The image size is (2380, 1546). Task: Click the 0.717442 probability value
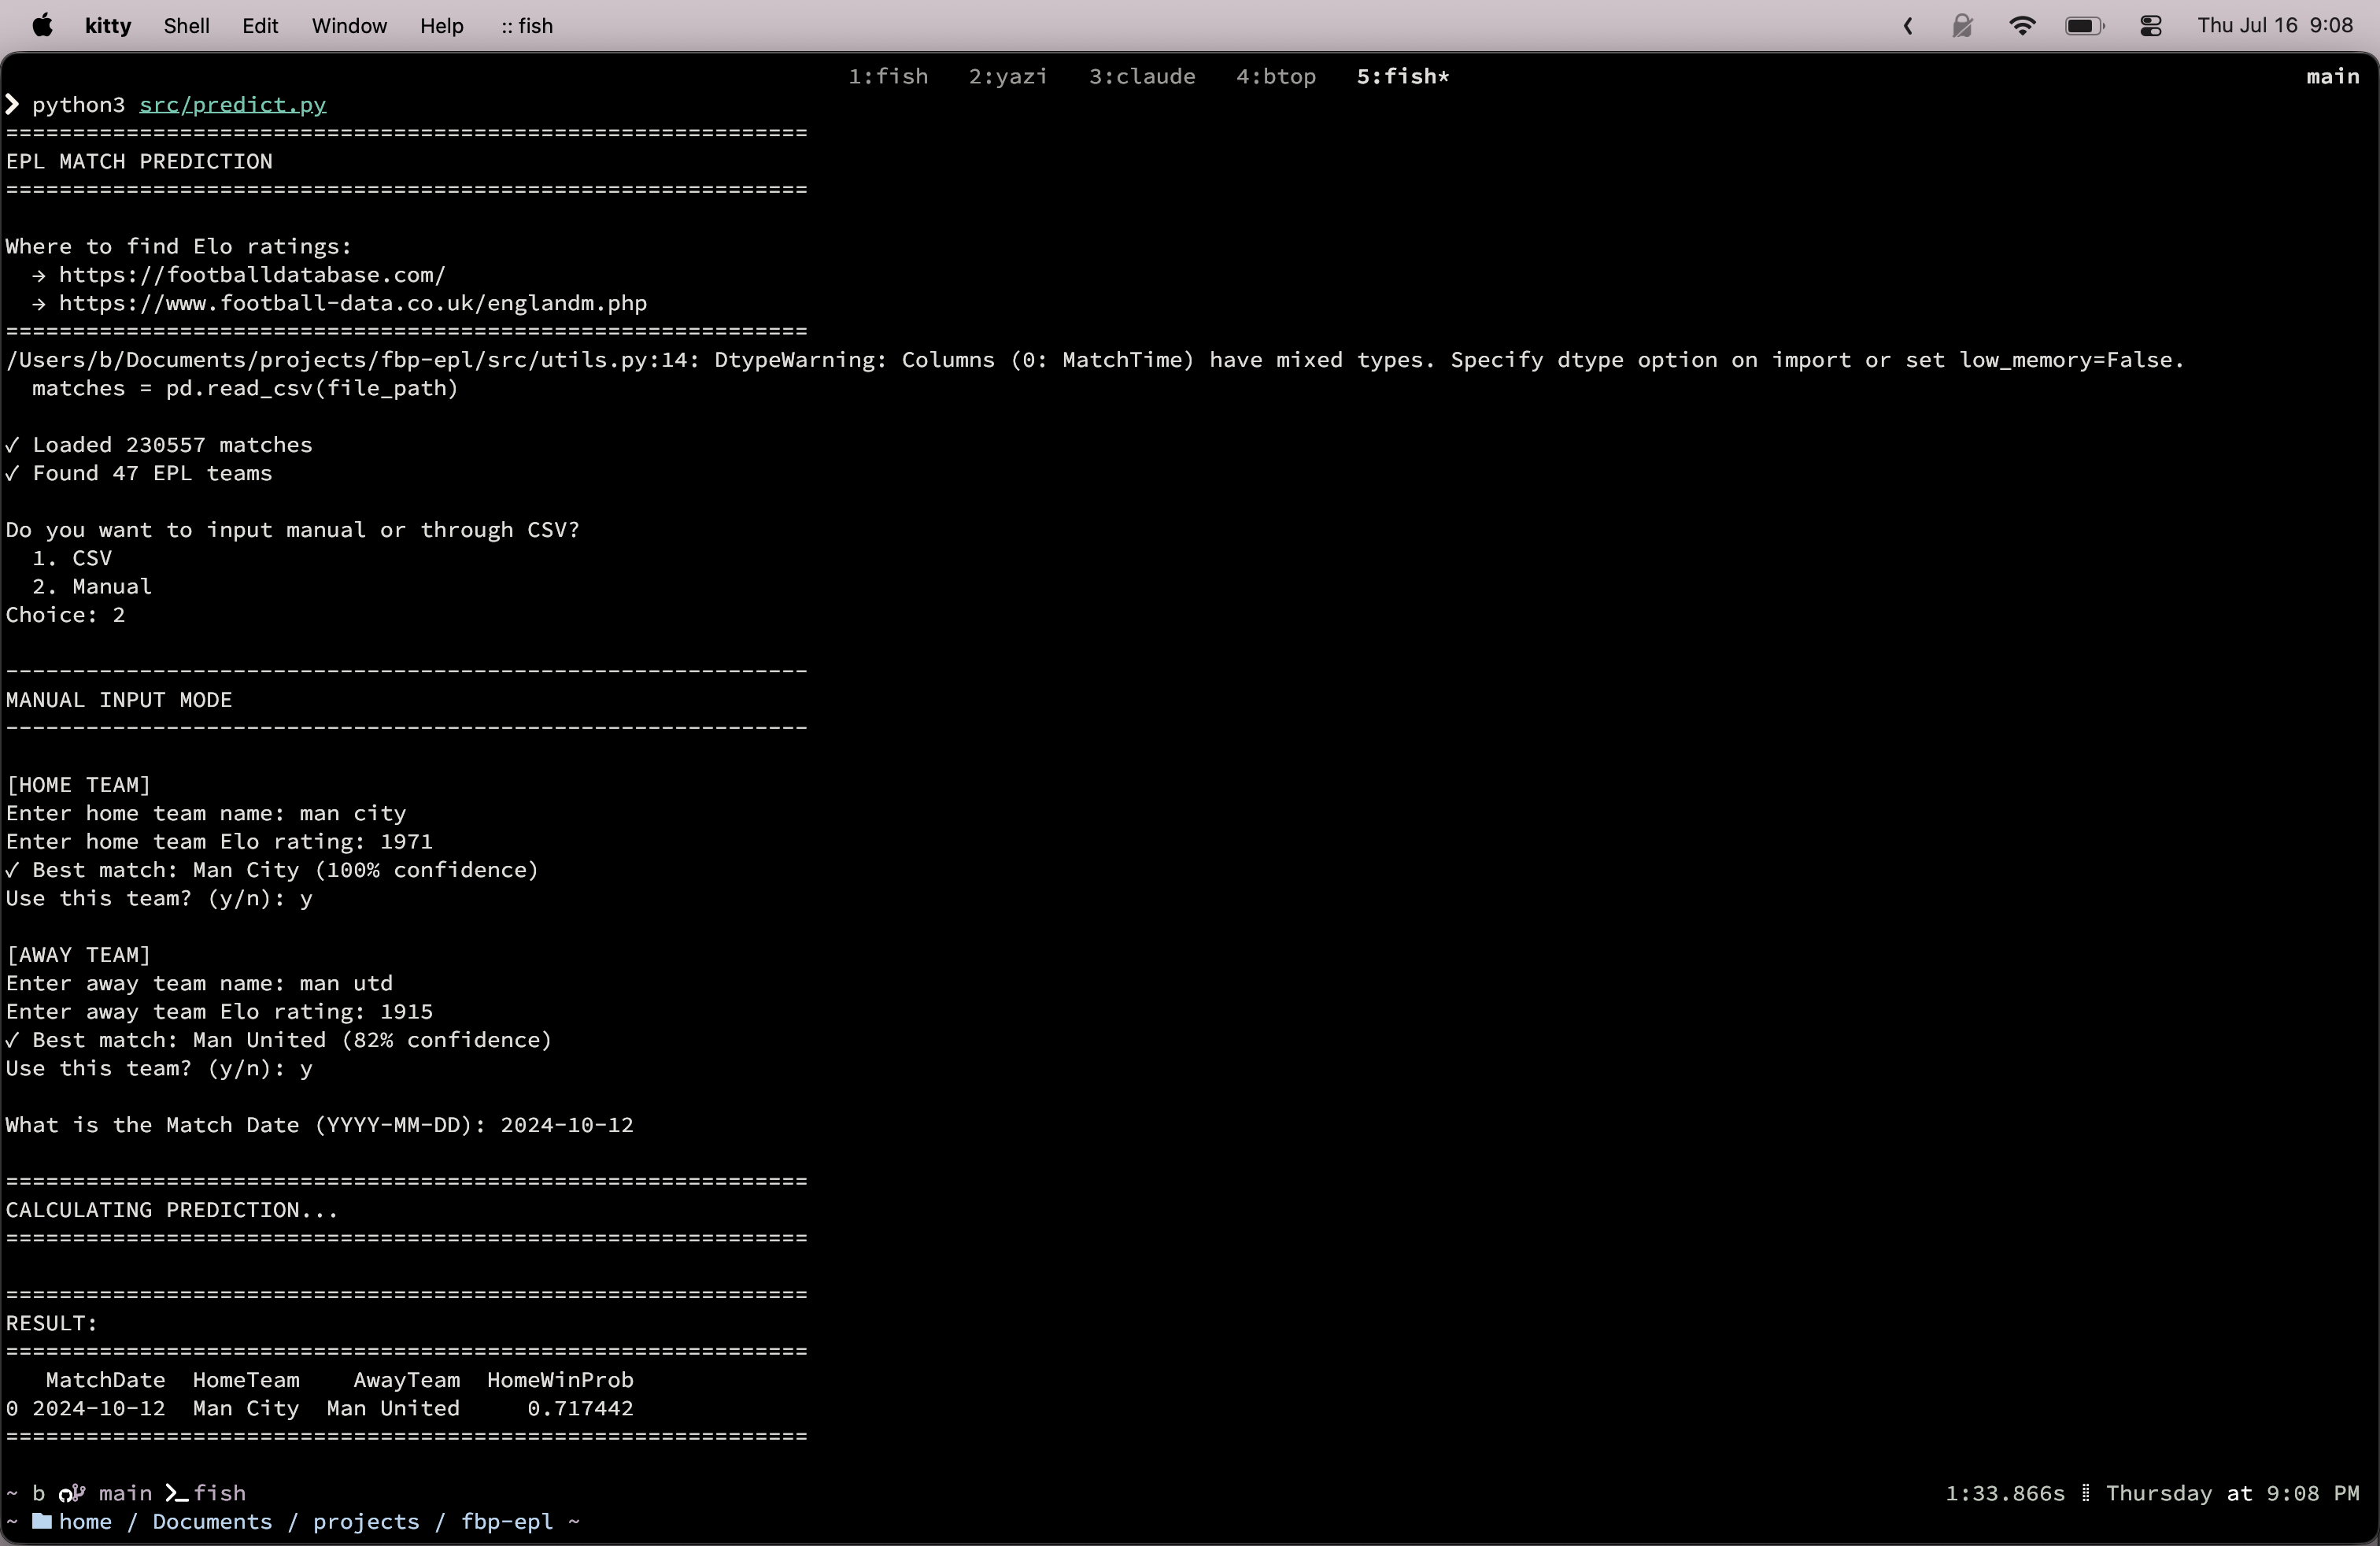click(580, 1409)
